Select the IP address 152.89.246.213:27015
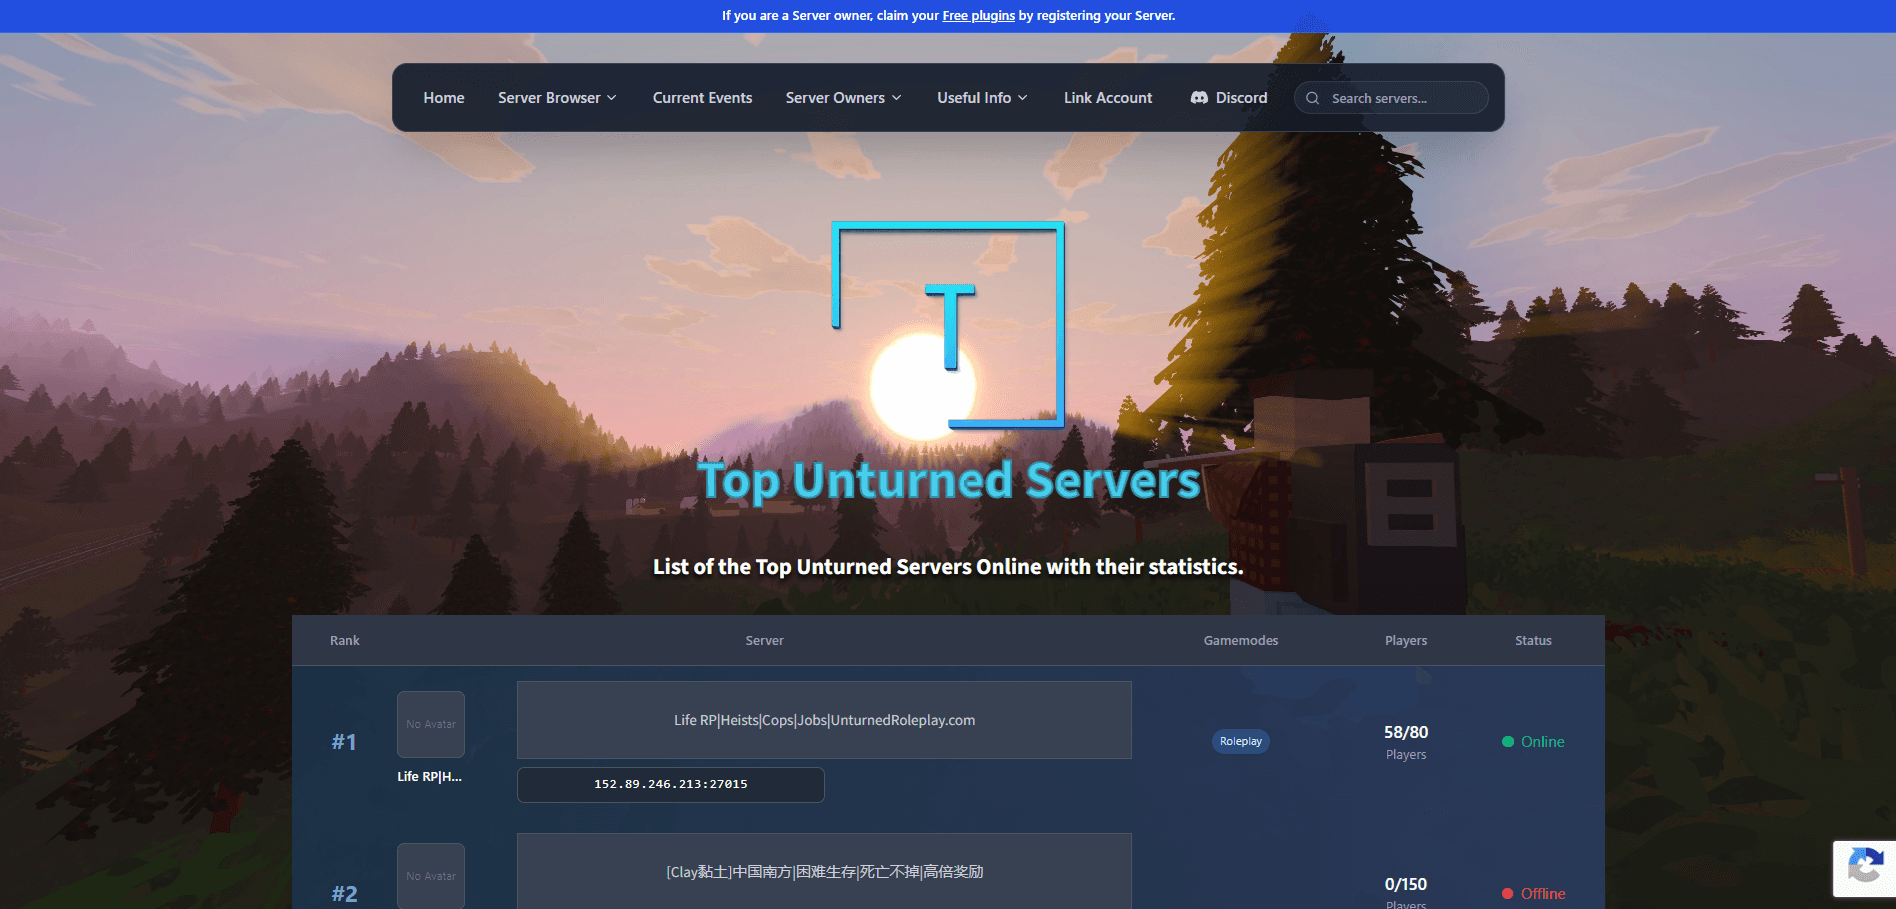Viewport: 1896px width, 909px height. click(x=670, y=784)
